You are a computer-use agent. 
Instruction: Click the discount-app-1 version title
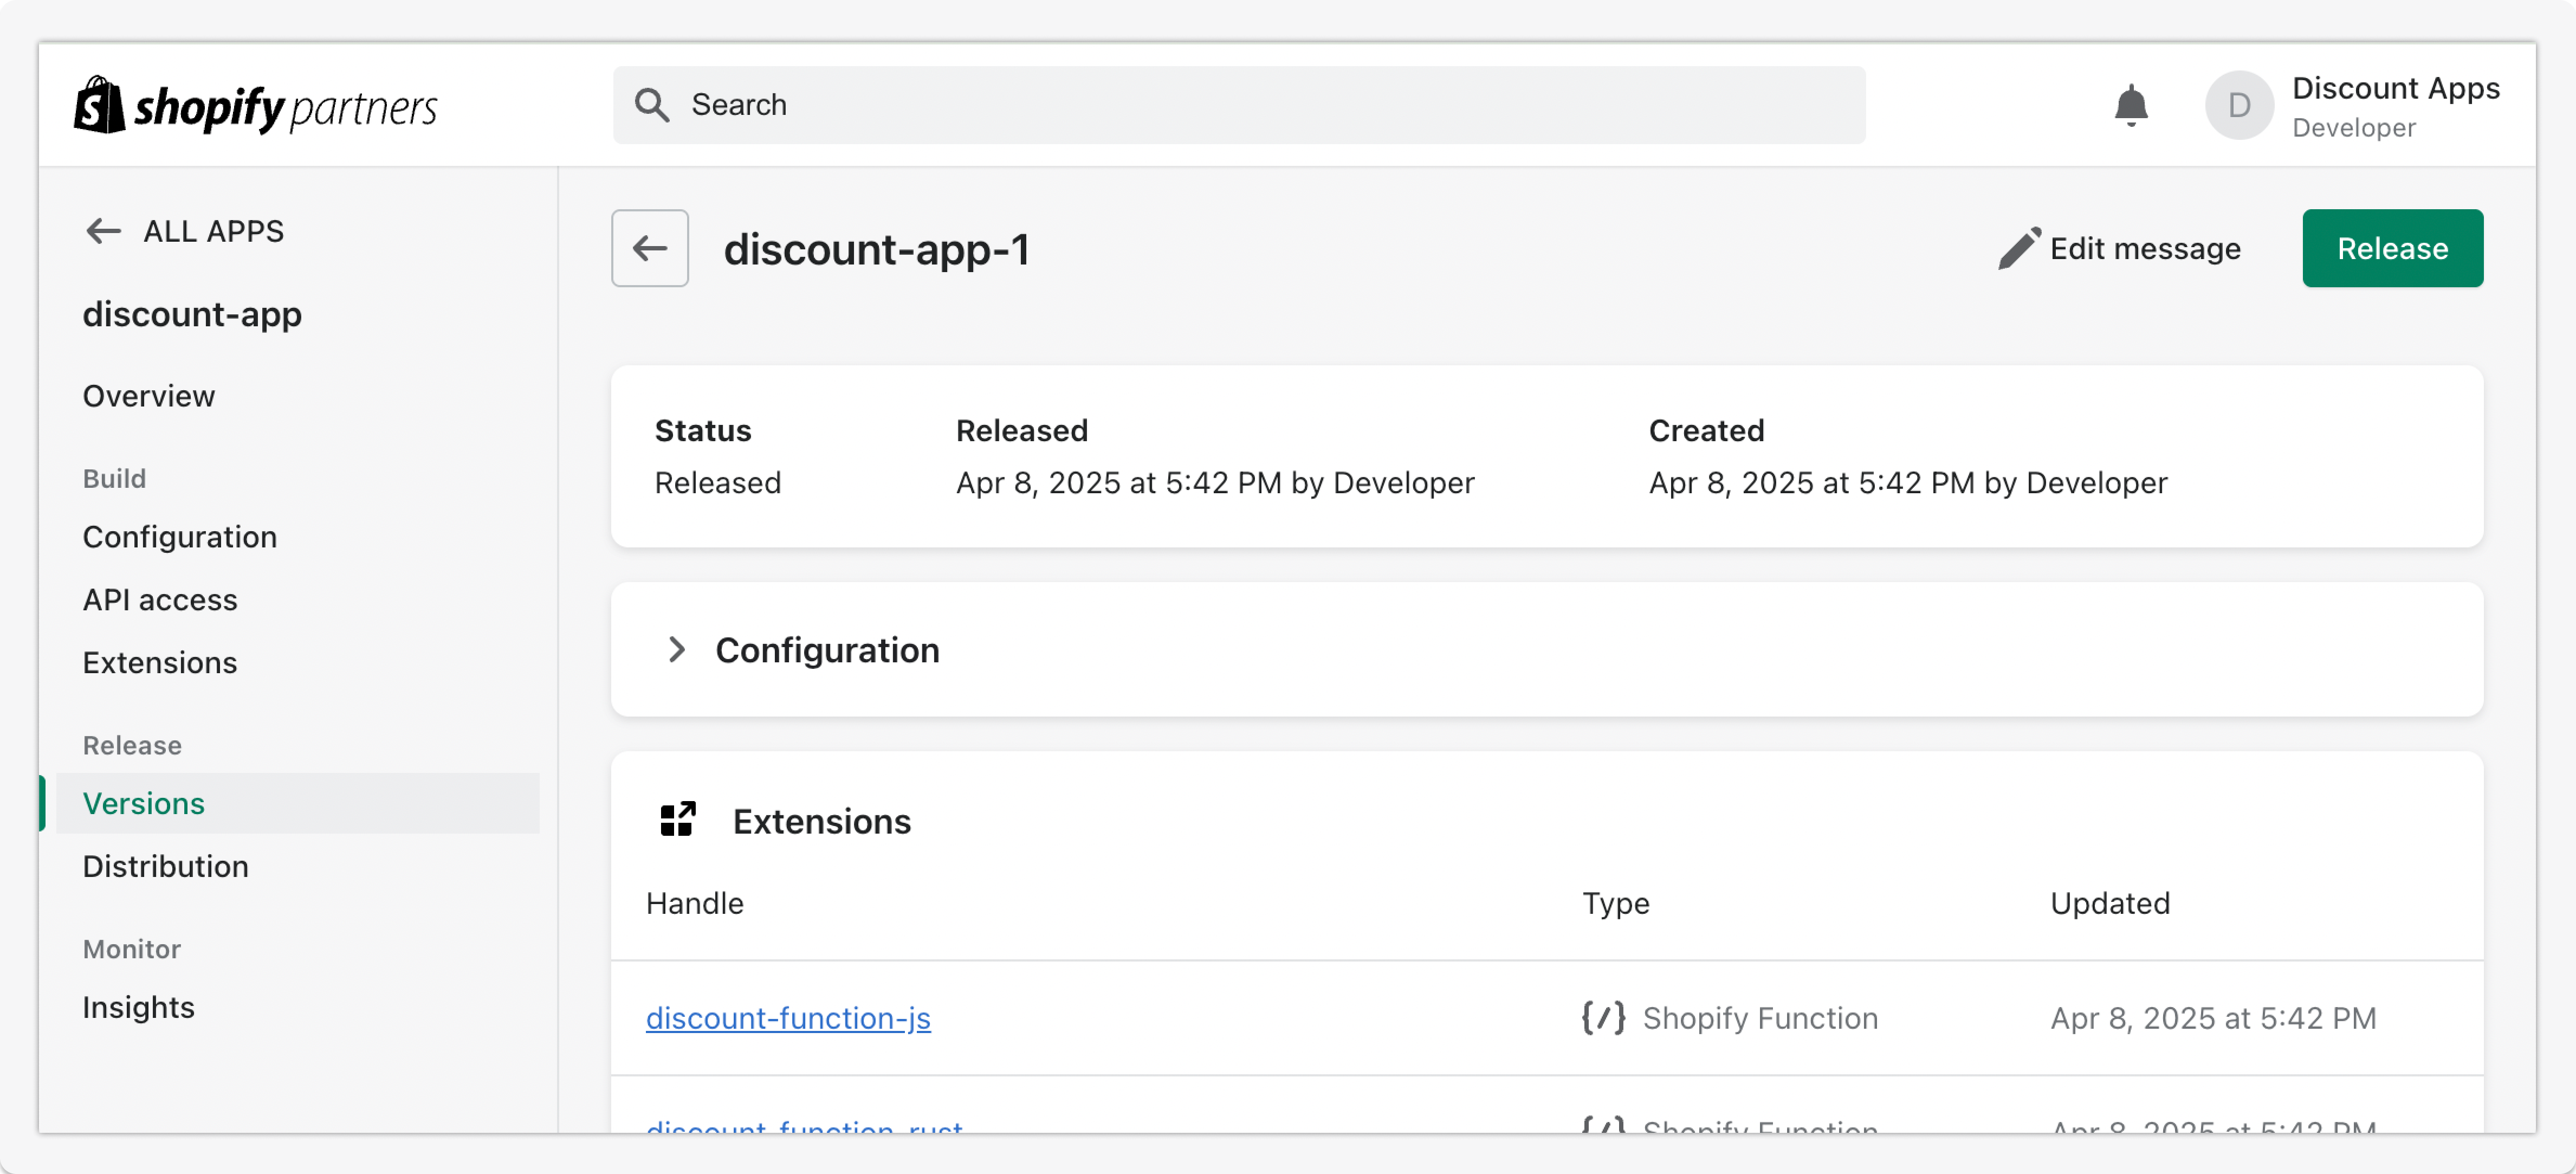pyautogui.click(x=877, y=249)
